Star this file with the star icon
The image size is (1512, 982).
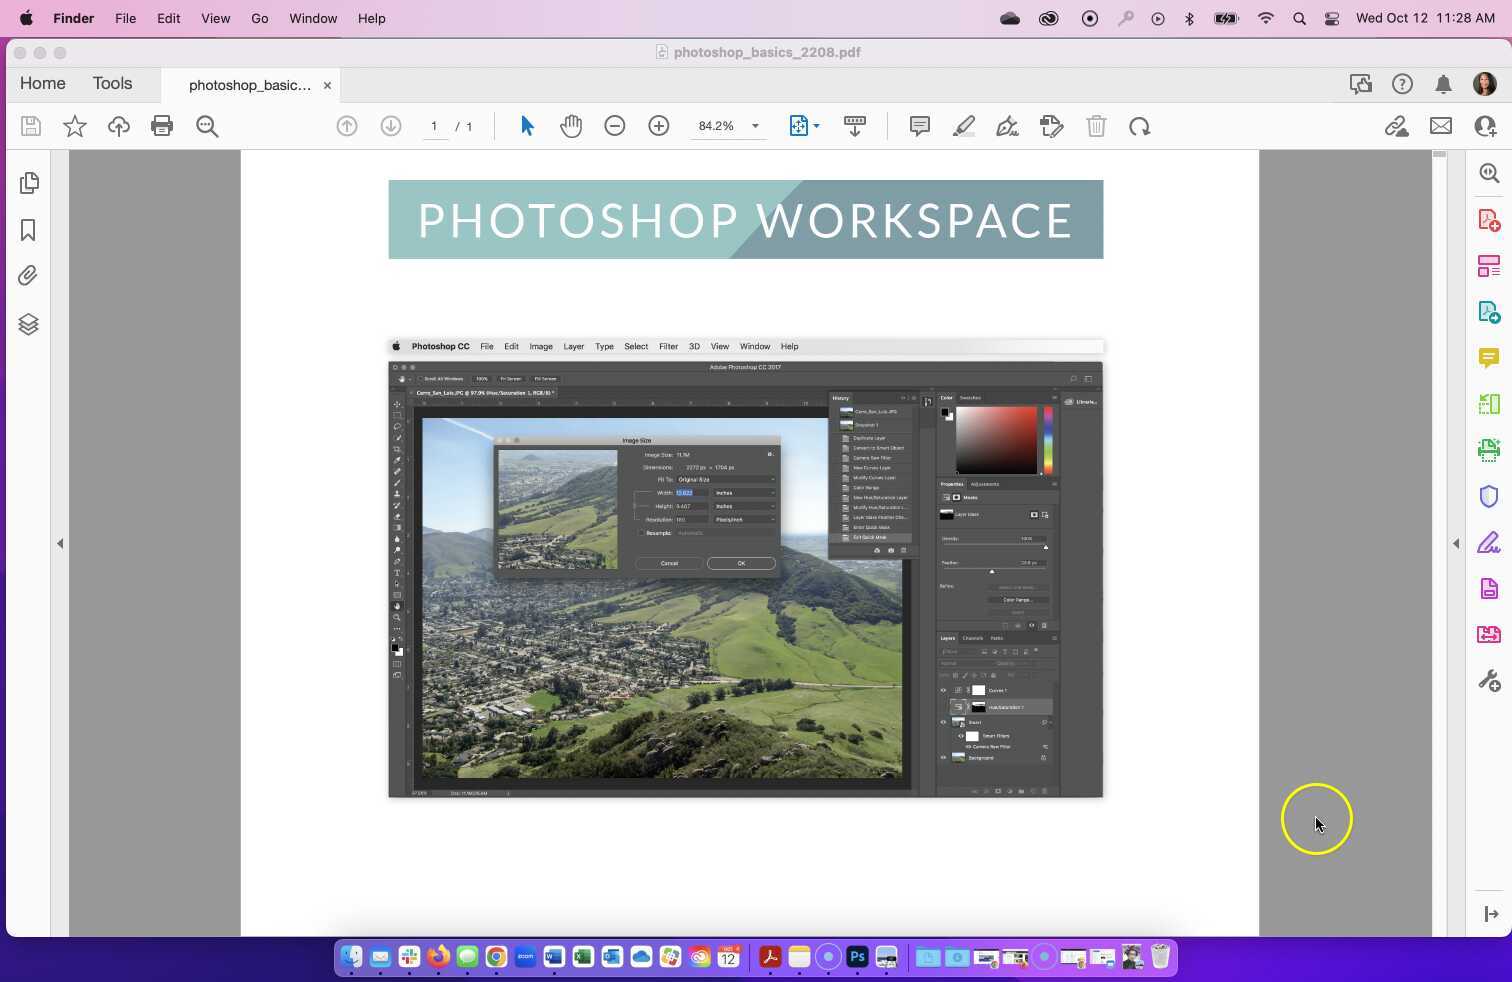(x=75, y=126)
